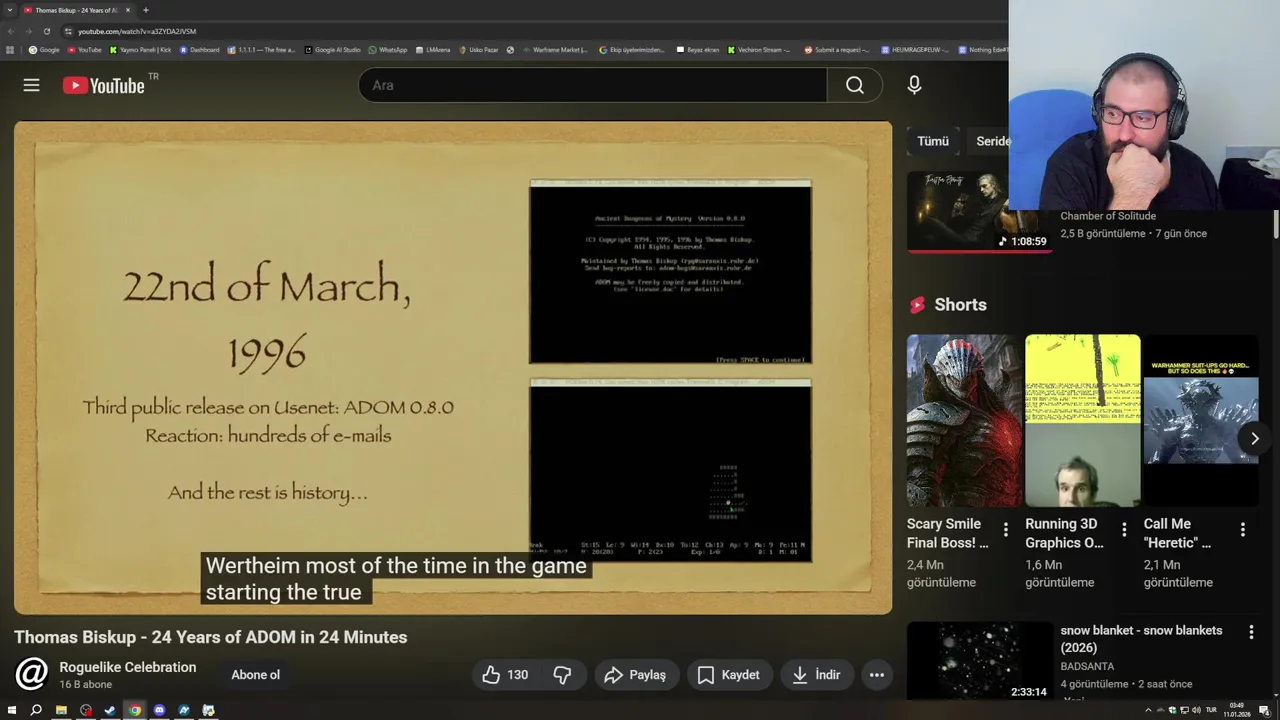Viewport: 1280px width, 720px height.
Task: Open the Warframe Market bookmark
Action: point(555,49)
